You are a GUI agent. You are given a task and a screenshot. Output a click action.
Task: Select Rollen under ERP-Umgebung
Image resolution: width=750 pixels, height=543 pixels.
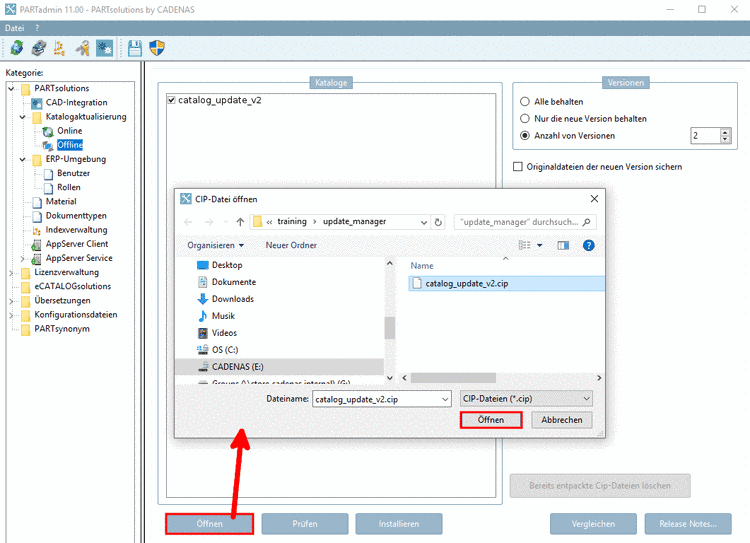pos(69,187)
